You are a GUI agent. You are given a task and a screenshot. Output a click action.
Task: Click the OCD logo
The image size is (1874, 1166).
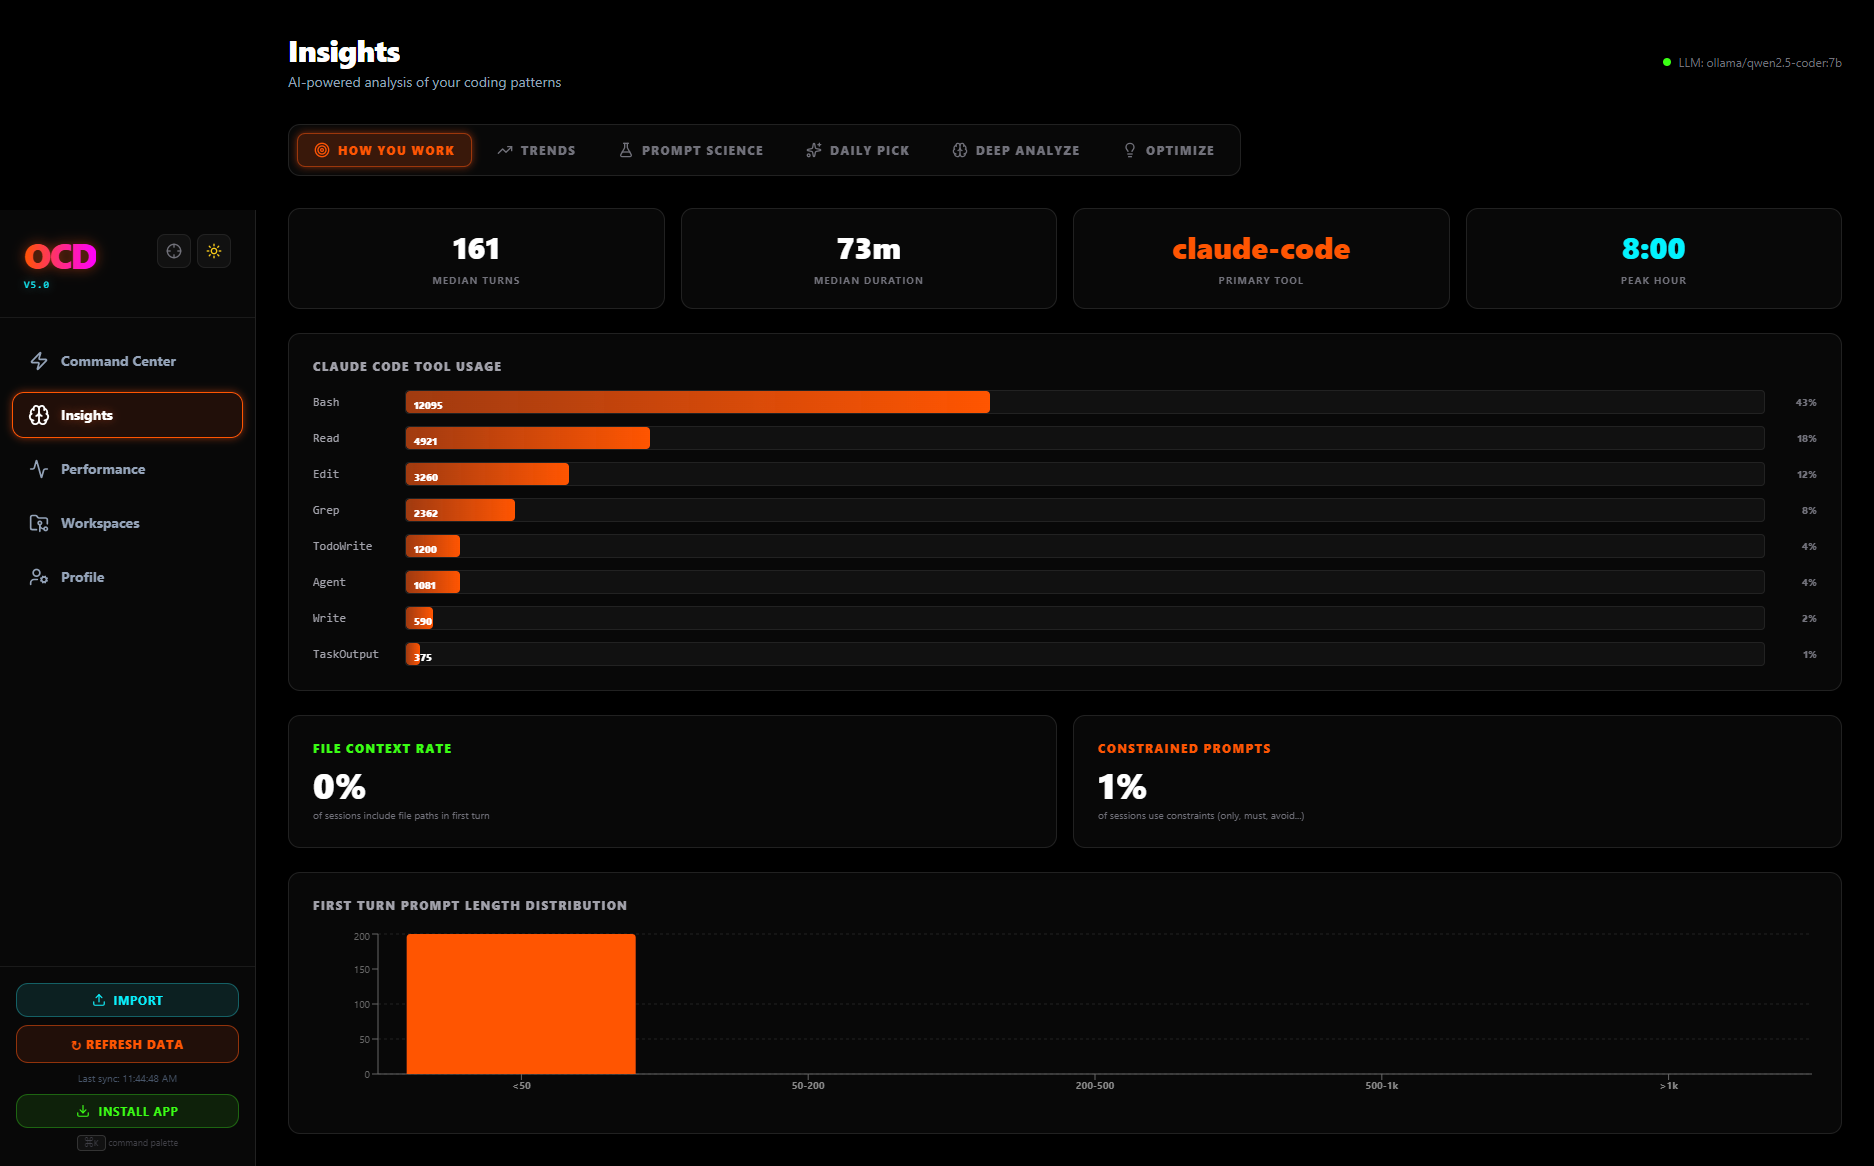tap(61, 257)
